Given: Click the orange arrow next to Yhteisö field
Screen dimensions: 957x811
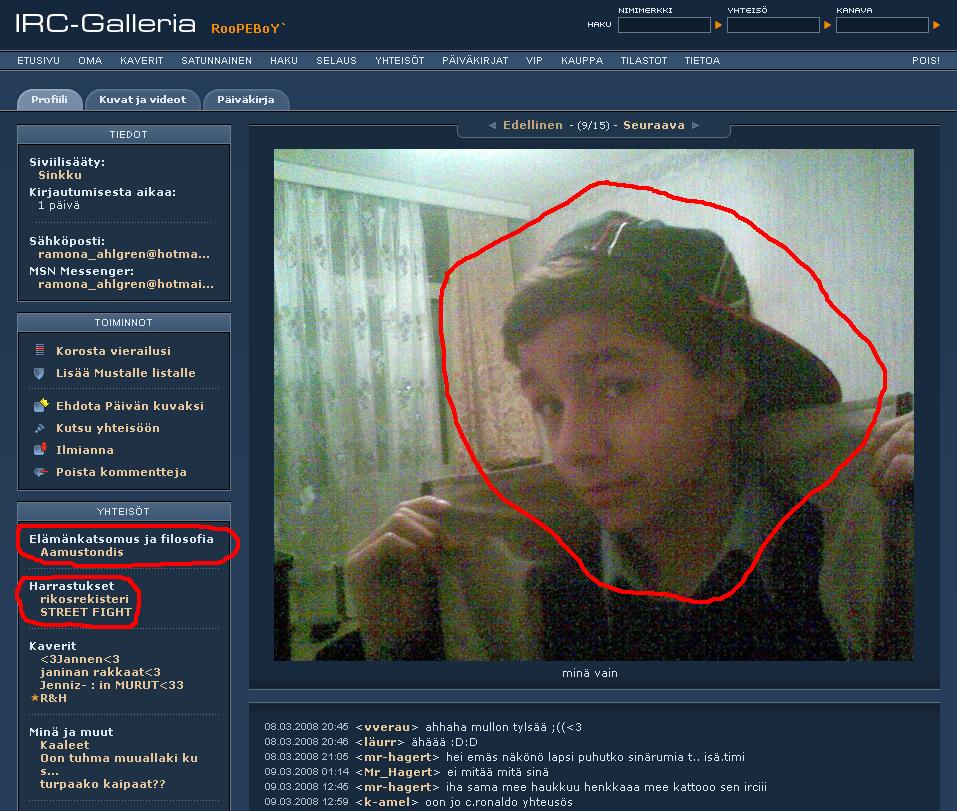Looking at the screenshot, I should tap(827, 25).
